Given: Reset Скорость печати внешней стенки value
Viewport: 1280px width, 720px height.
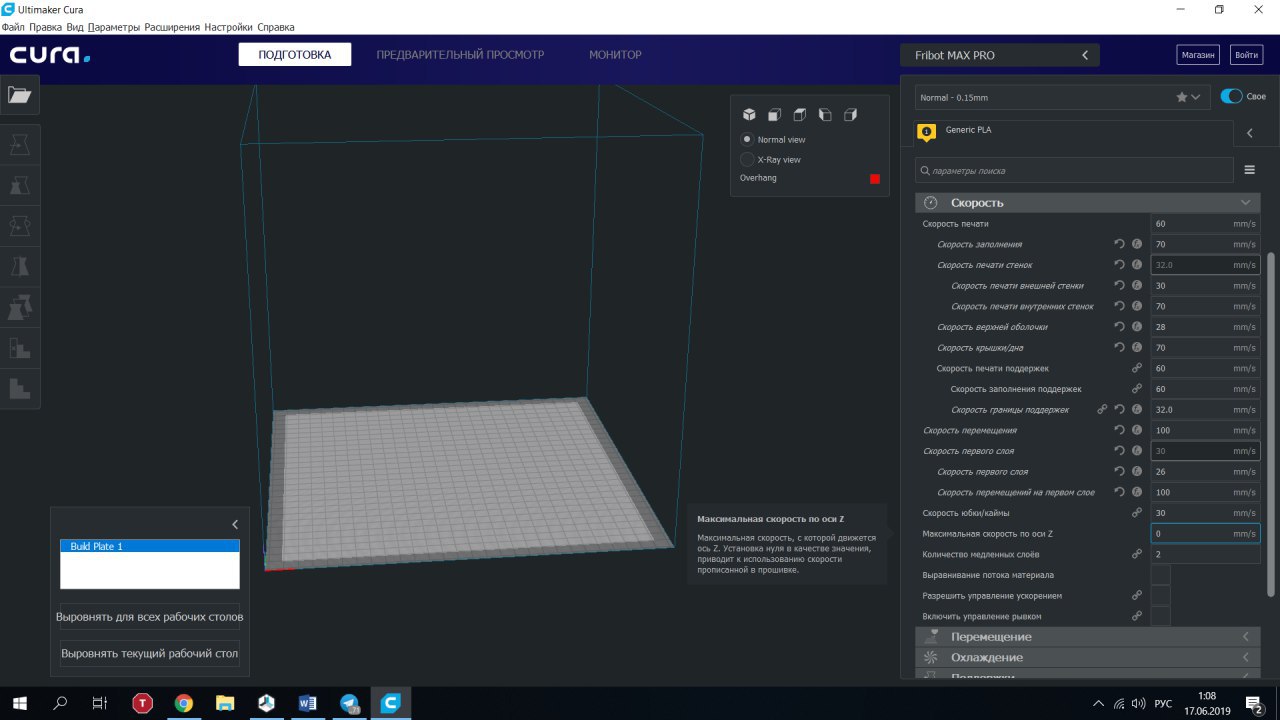Looking at the screenshot, I should pos(1120,285).
